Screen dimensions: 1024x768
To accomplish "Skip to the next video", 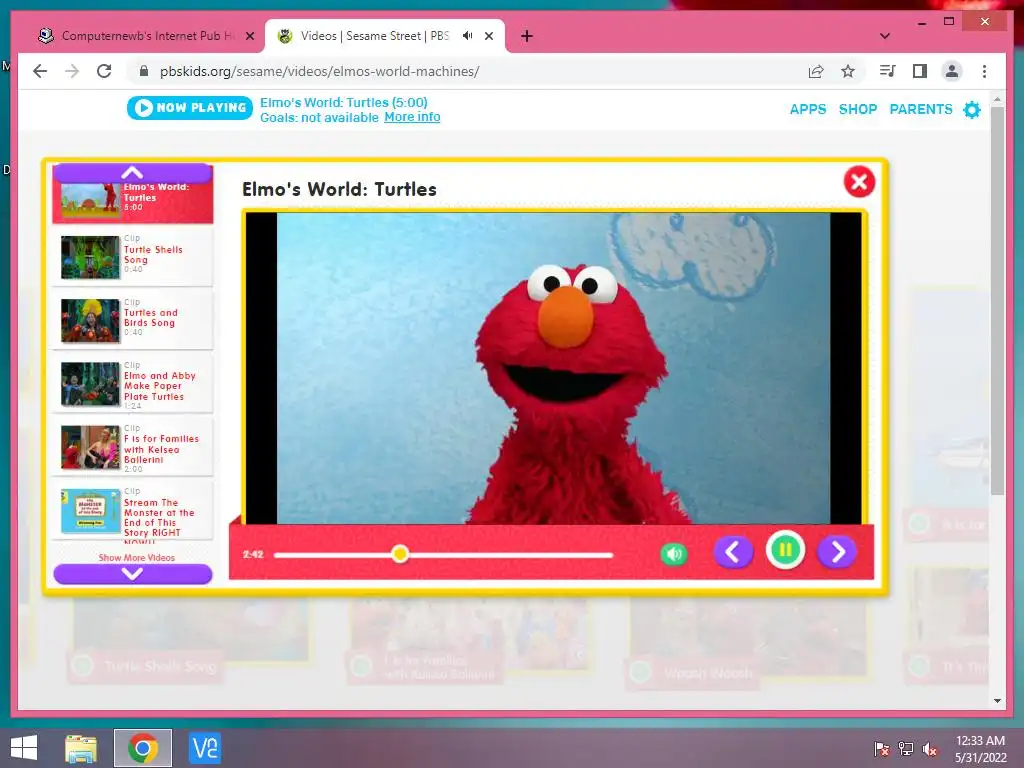I will pos(837,552).
